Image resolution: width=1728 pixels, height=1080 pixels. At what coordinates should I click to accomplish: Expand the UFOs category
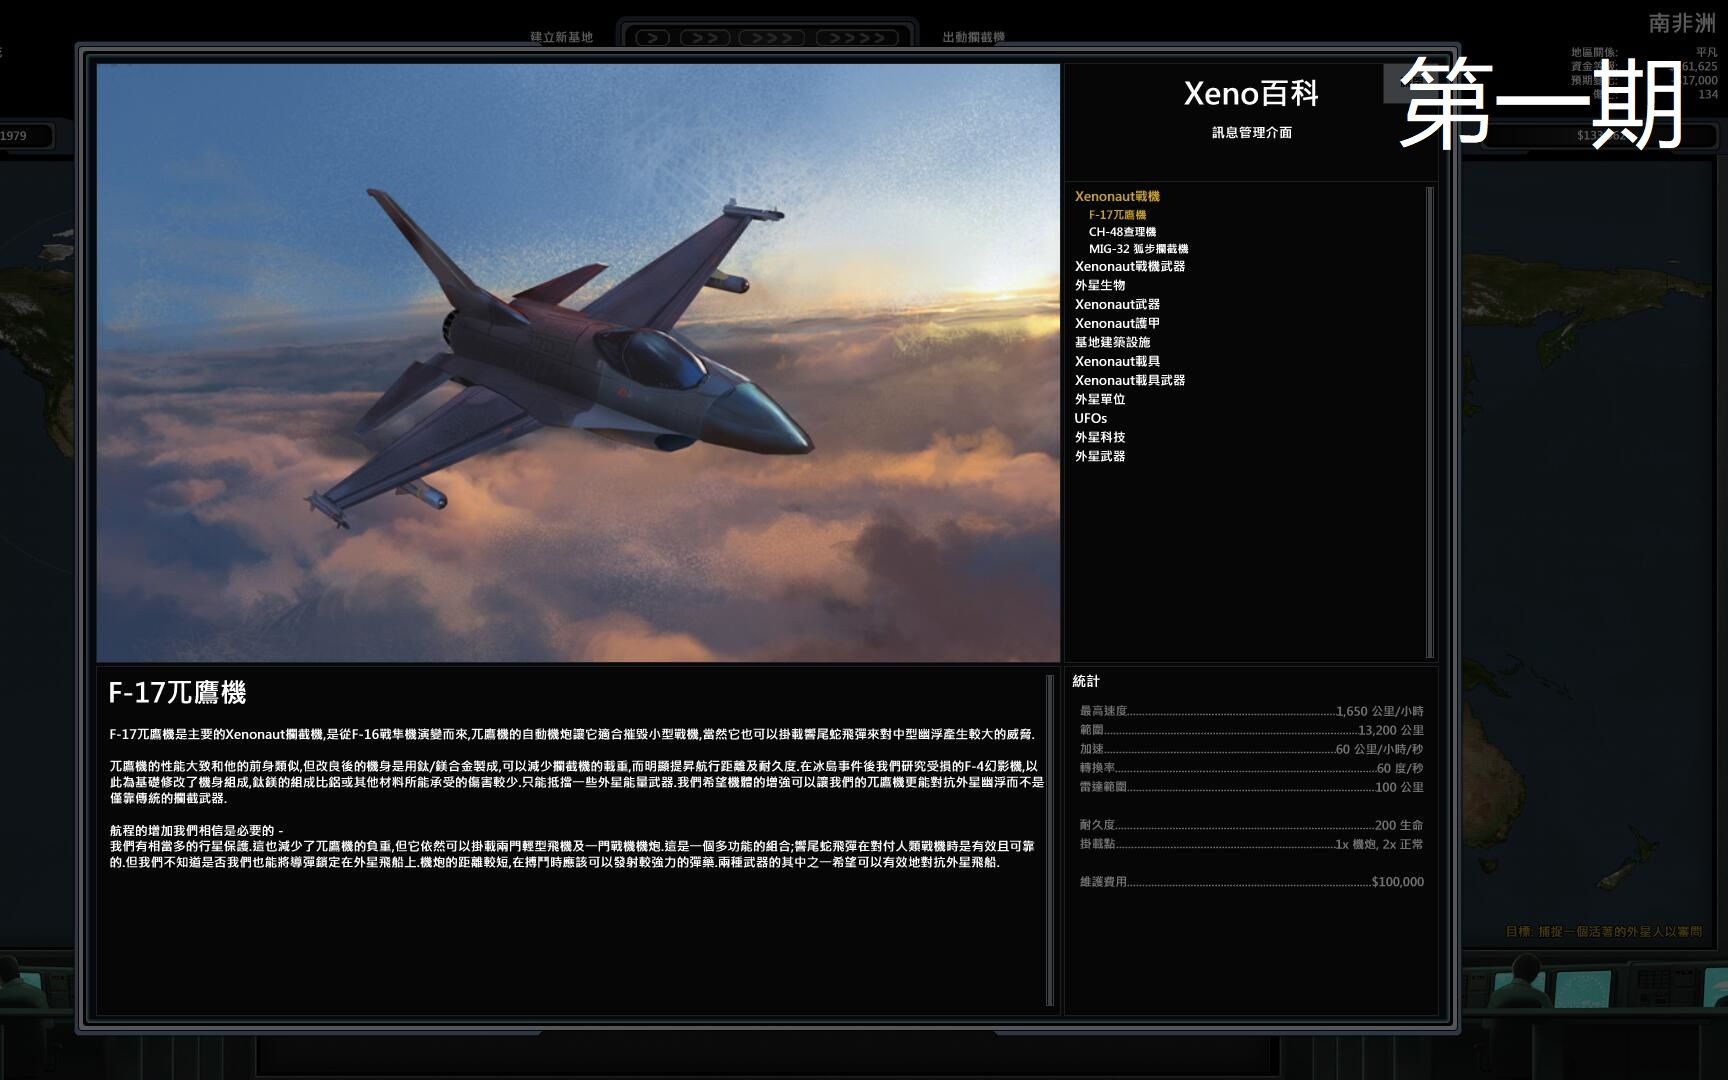pos(1091,418)
